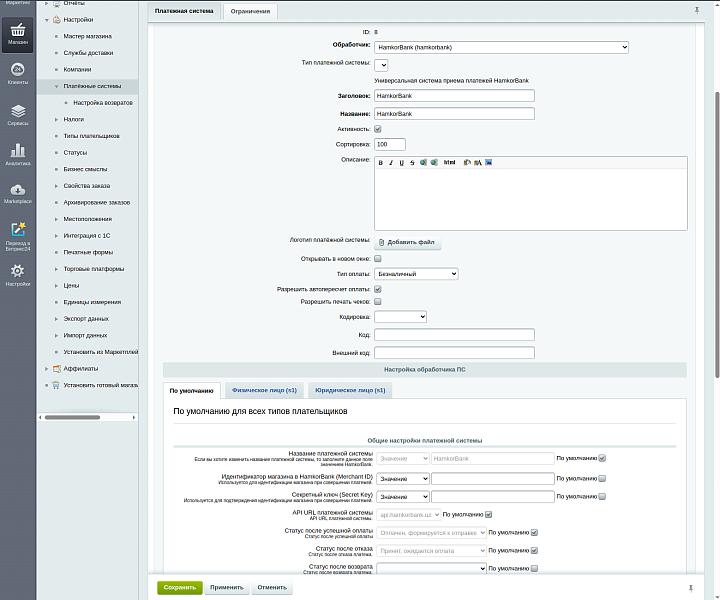Image resolution: width=720 pixels, height=600 pixels.
Task: Go to Аналитика in left sidebar
Action: pos(18,153)
